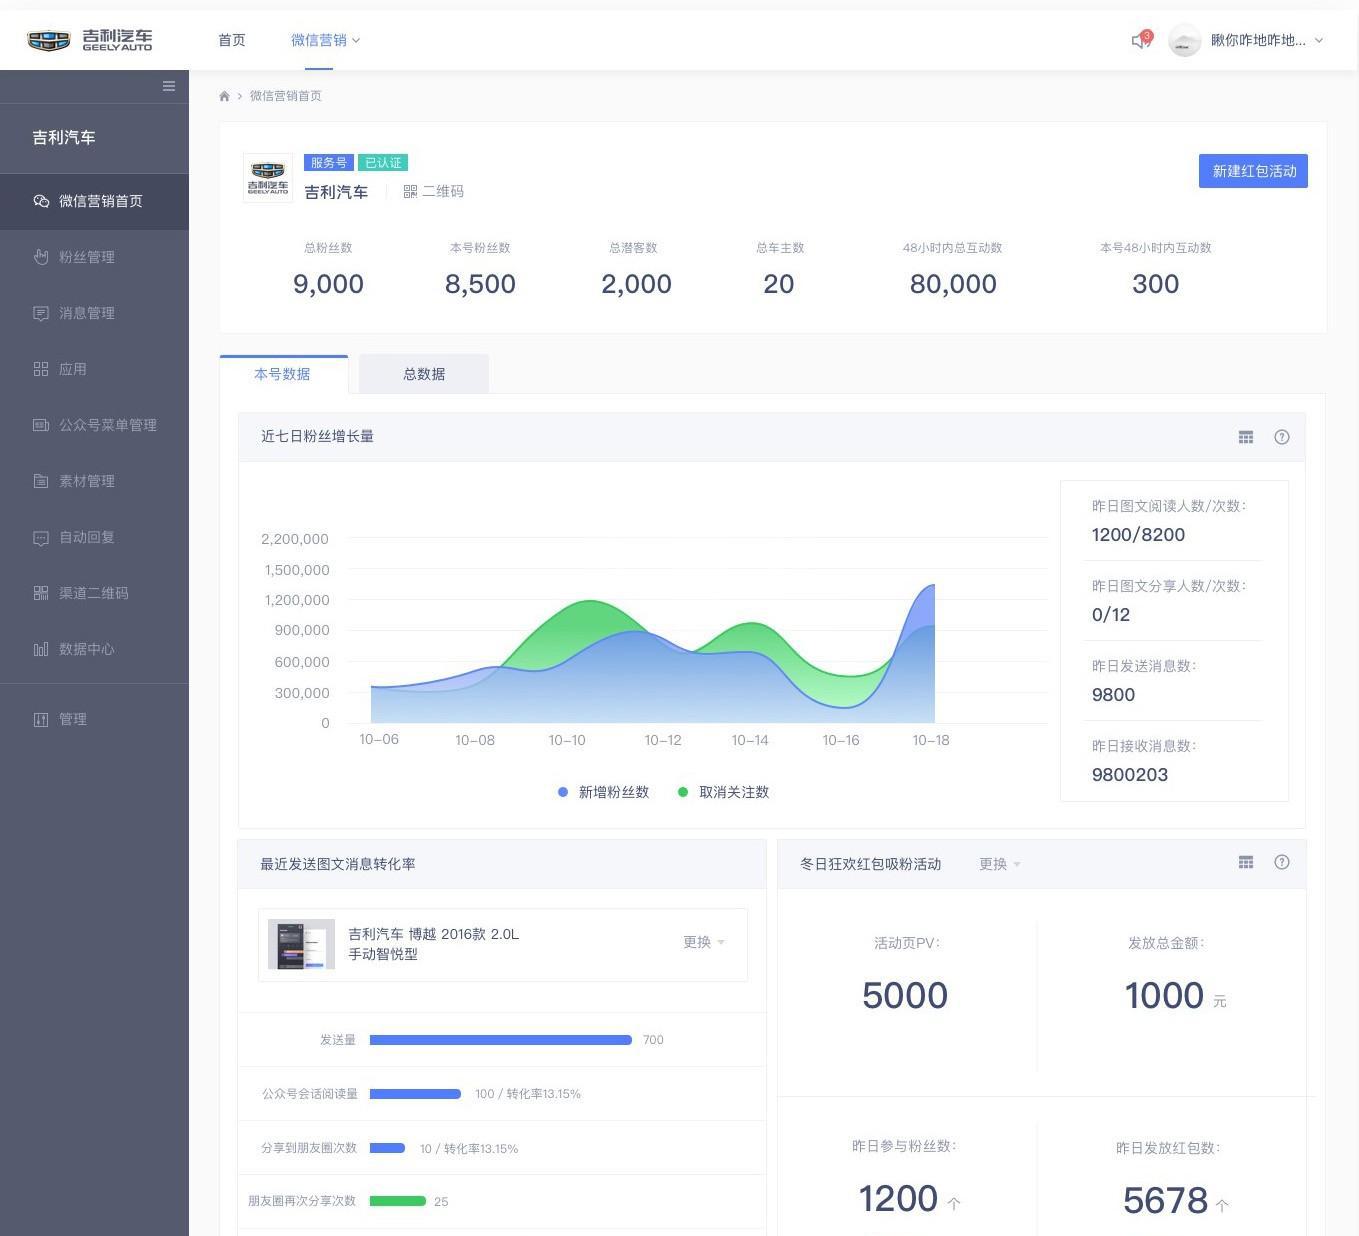
Task: Click the 总车主数 value 20
Action: tap(779, 284)
